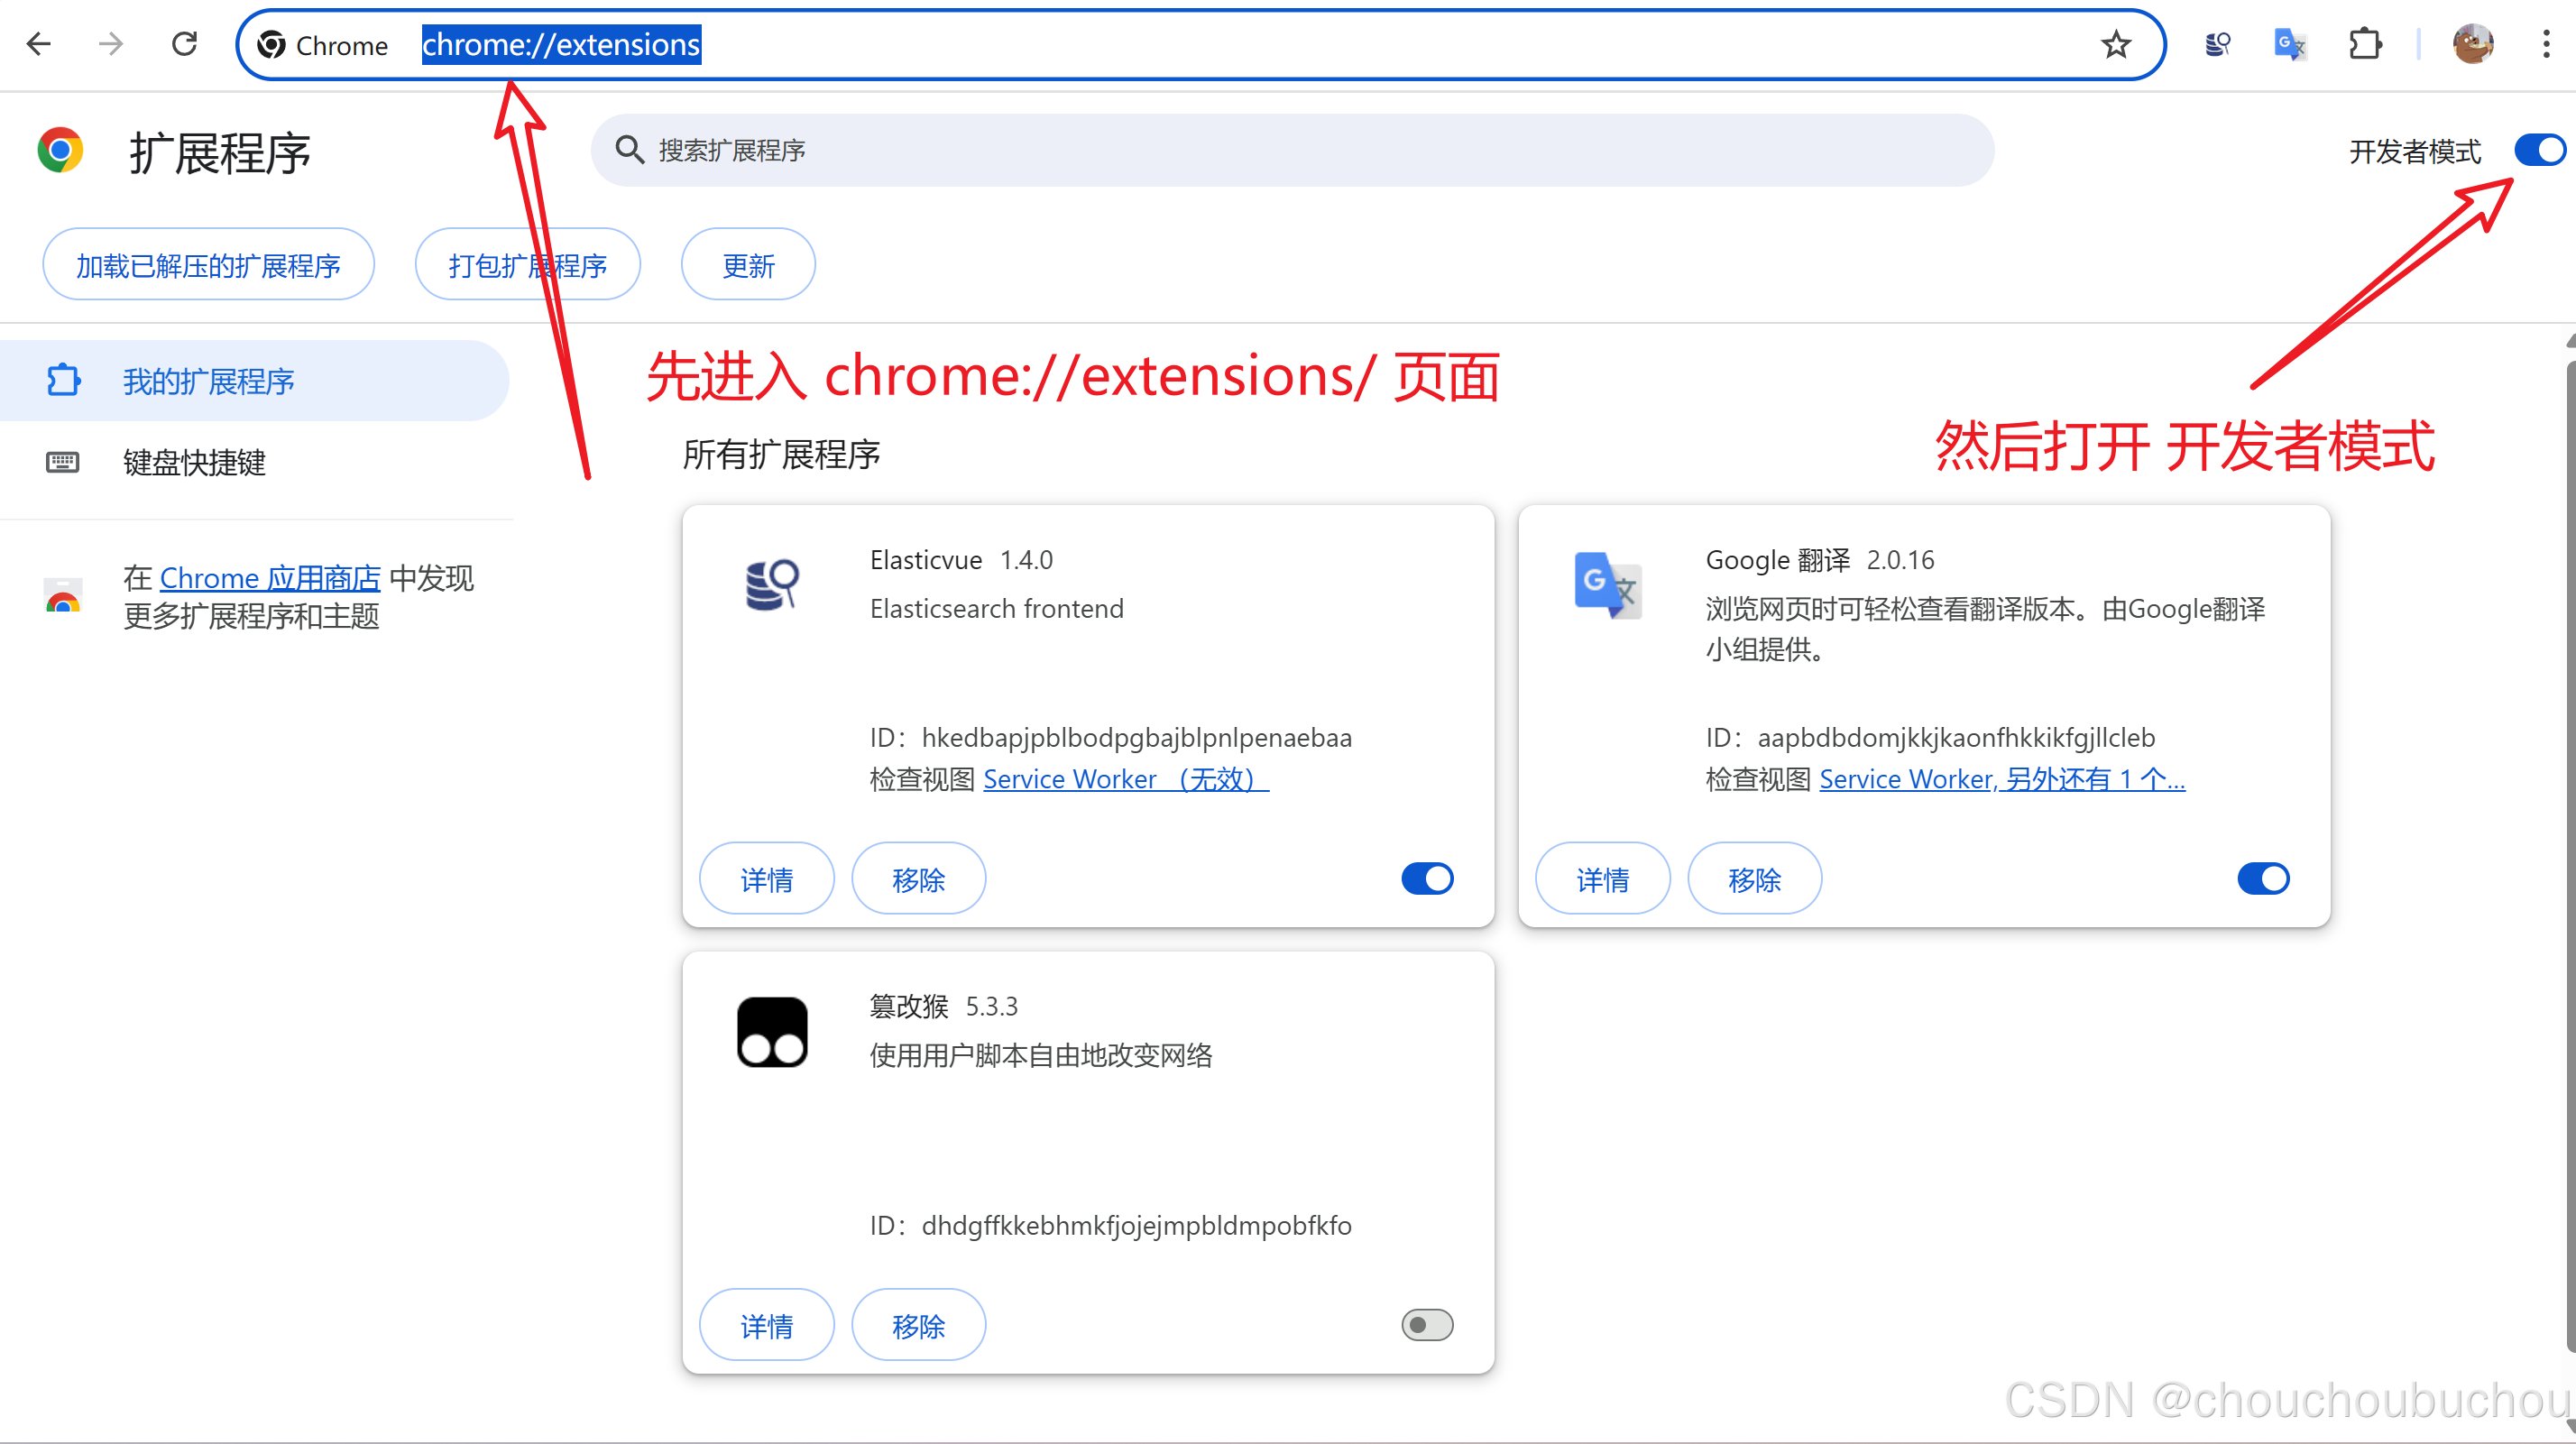
Task: Click the 所有扩展程序 heading
Action: 781,454
